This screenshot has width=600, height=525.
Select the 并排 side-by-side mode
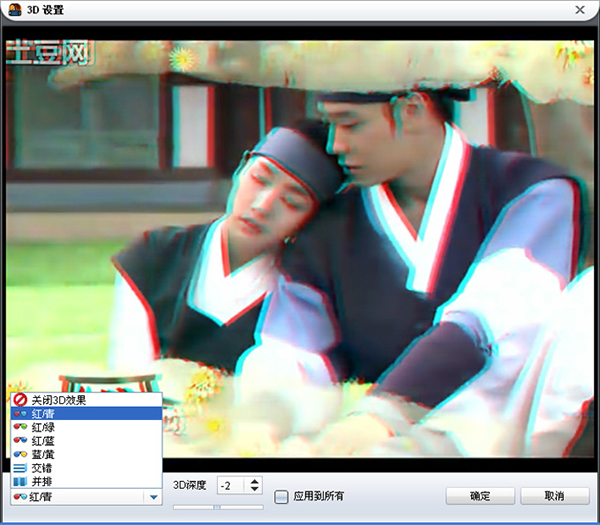coord(86,481)
